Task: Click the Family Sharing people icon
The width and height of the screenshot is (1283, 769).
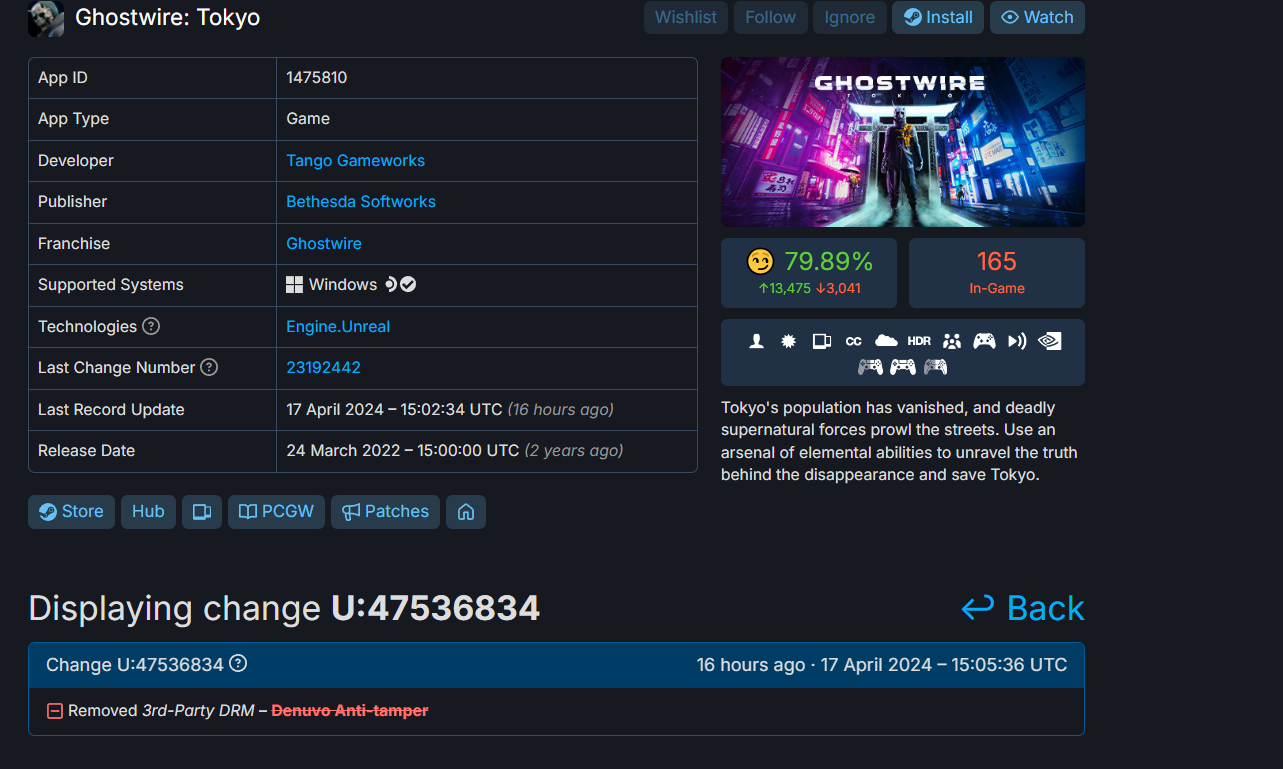Action: (951, 341)
